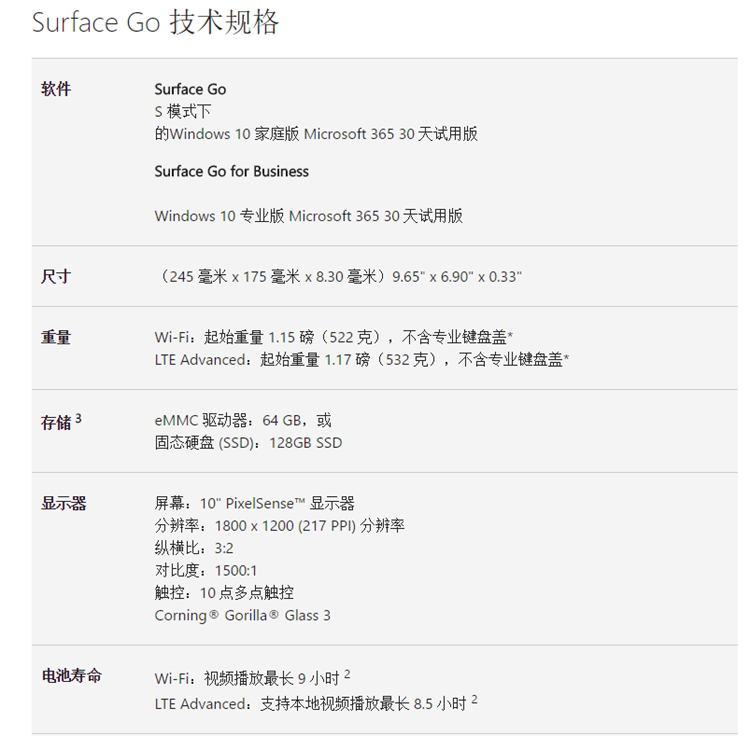This screenshot has height=736, width=750.
Task: Click the 1800 x 1200 分辨率 line
Action: 279,525
